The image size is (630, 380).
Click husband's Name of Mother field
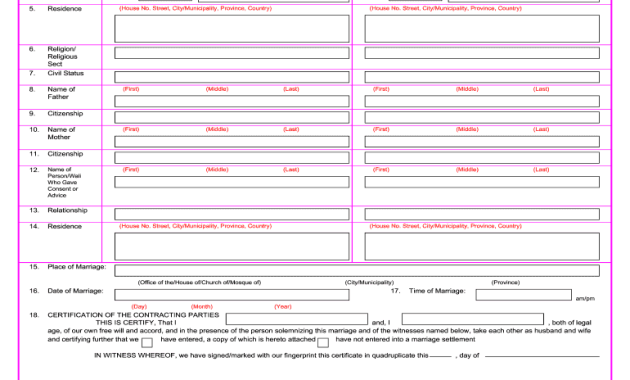232,141
